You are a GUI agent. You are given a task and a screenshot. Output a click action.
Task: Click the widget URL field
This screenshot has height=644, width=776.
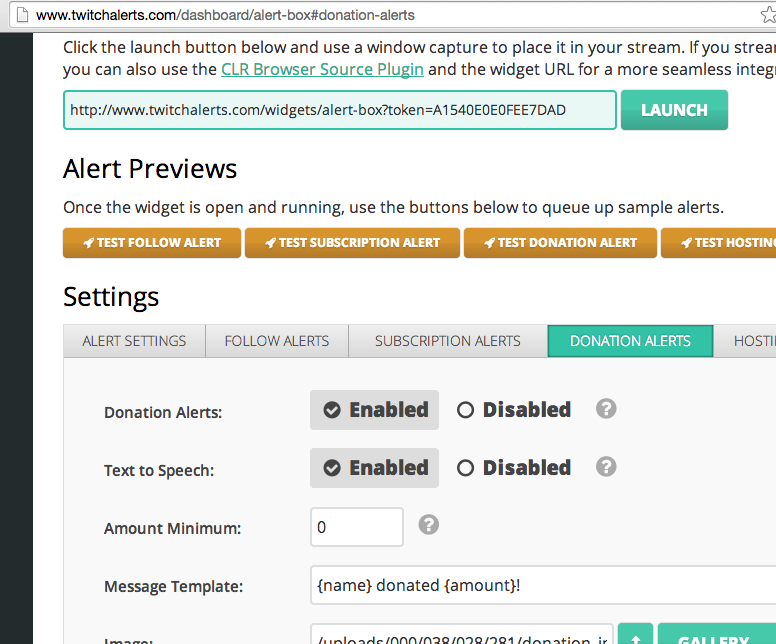(x=340, y=110)
